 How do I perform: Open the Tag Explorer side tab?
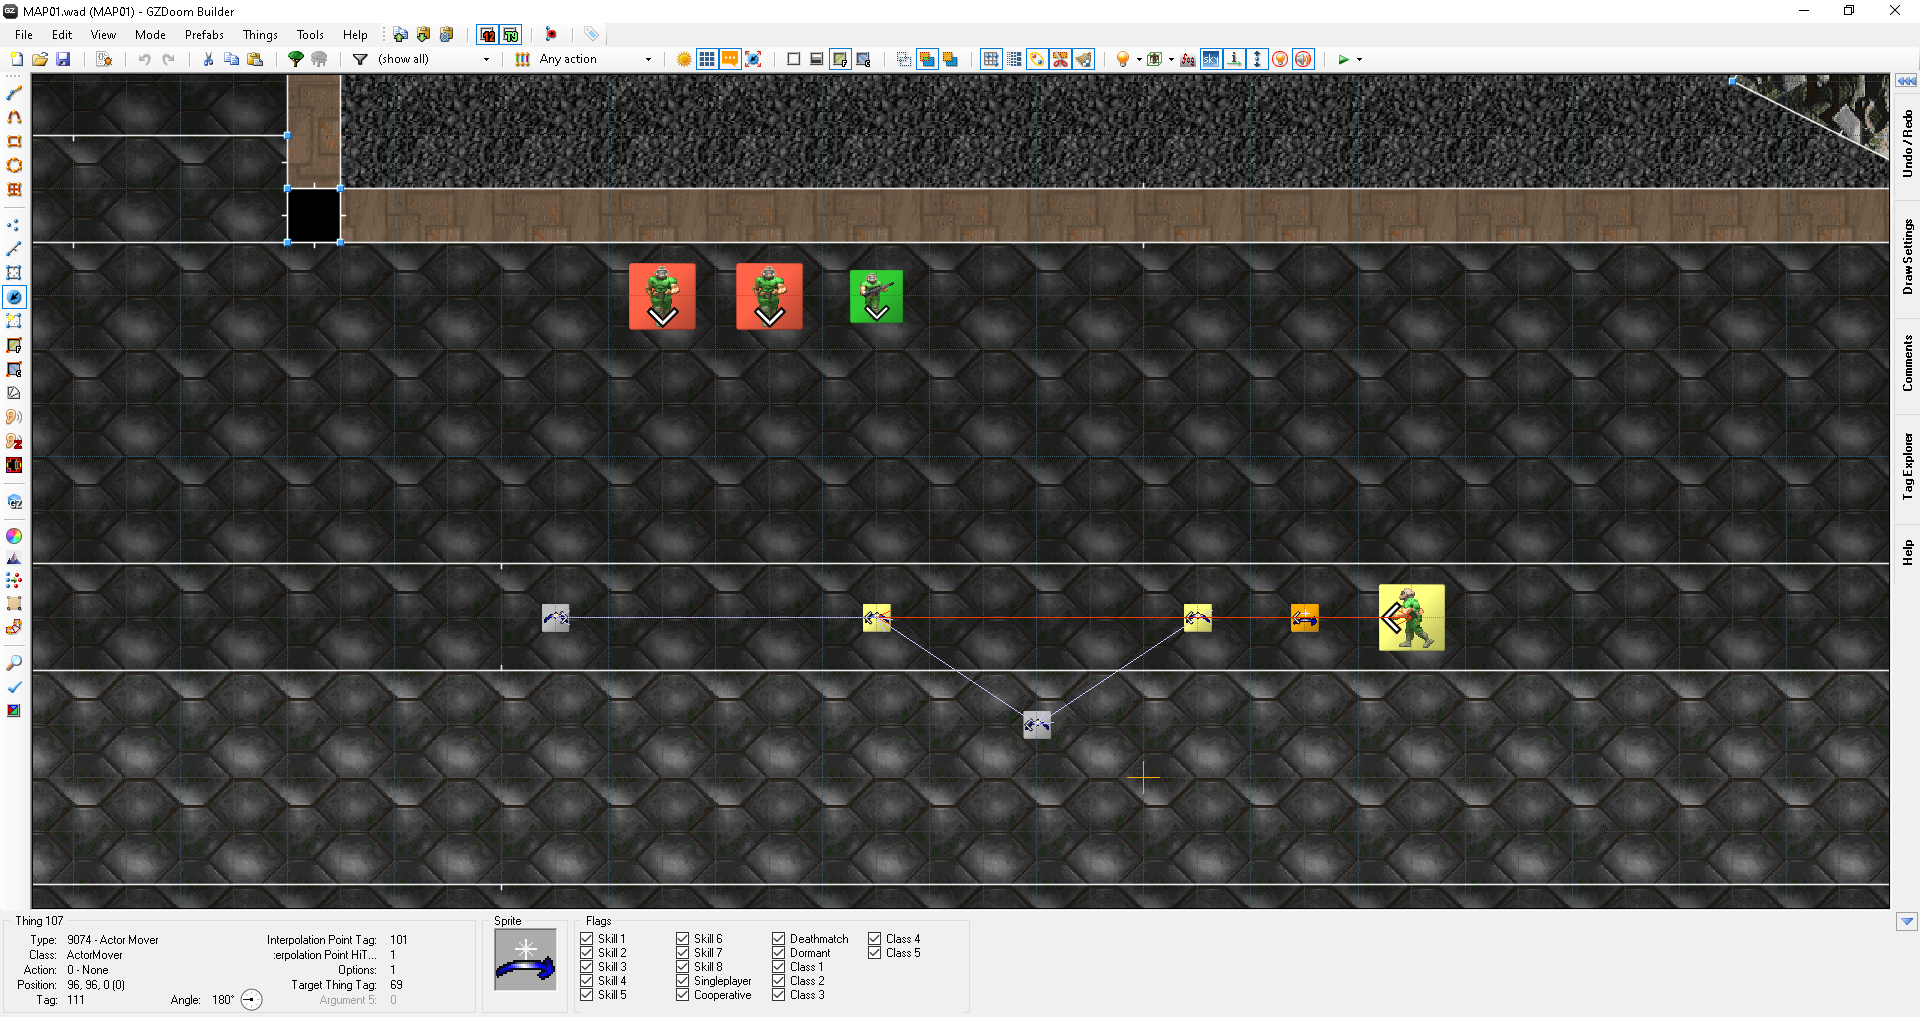1907,466
